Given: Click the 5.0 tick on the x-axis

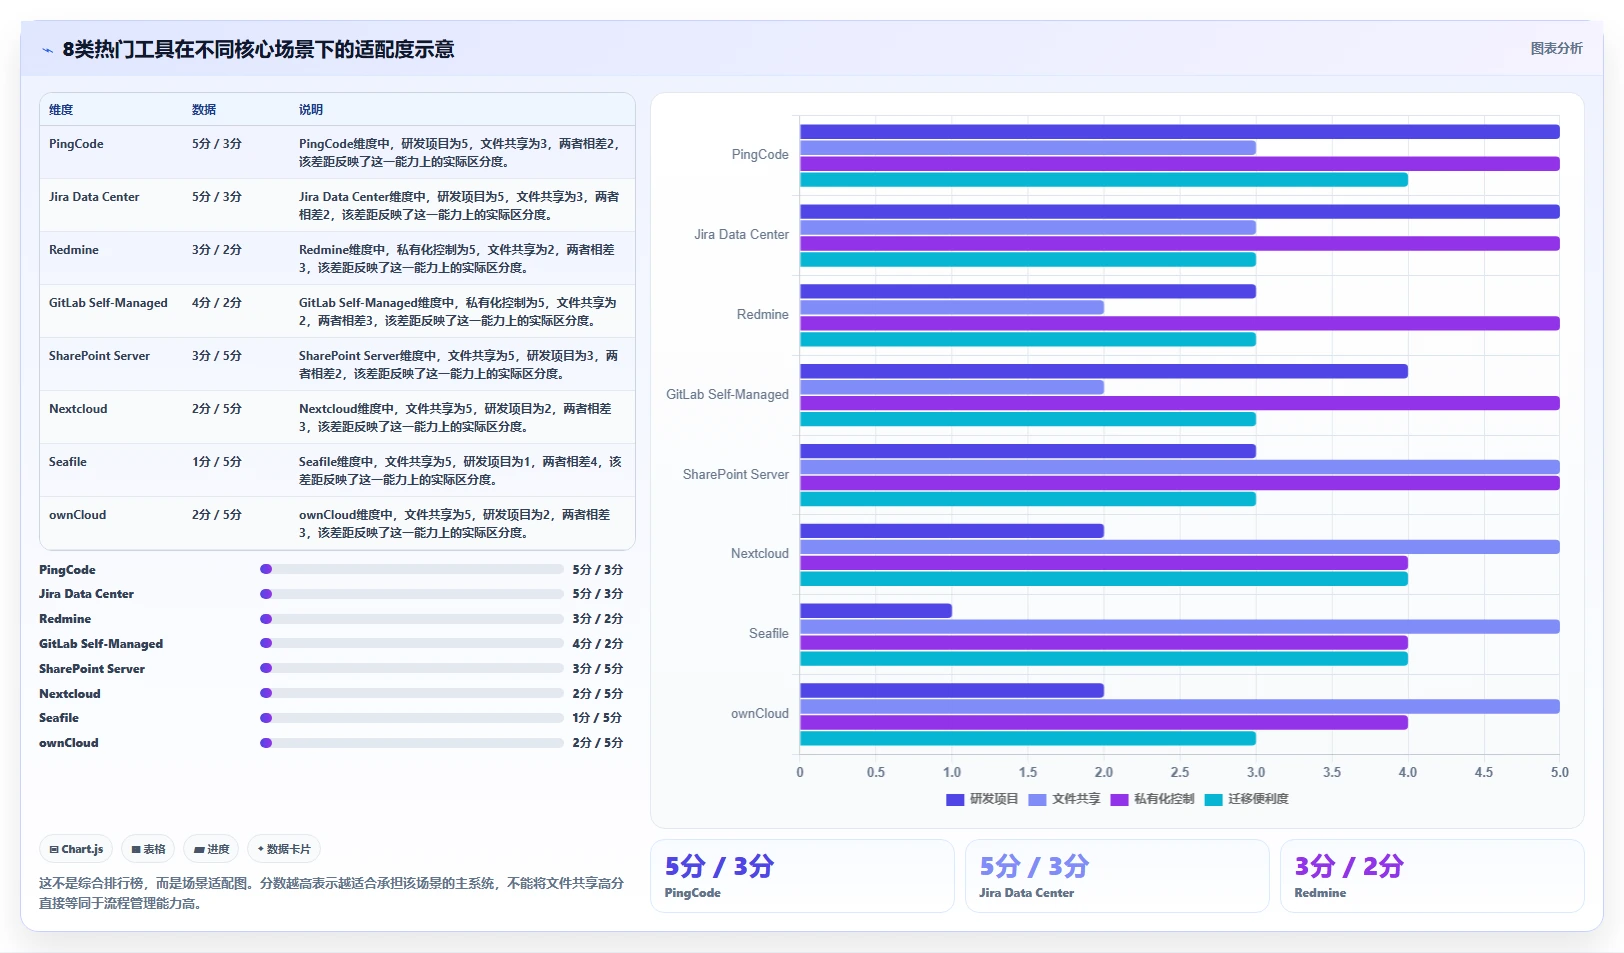Looking at the screenshot, I should click(x=1559, y=773).
